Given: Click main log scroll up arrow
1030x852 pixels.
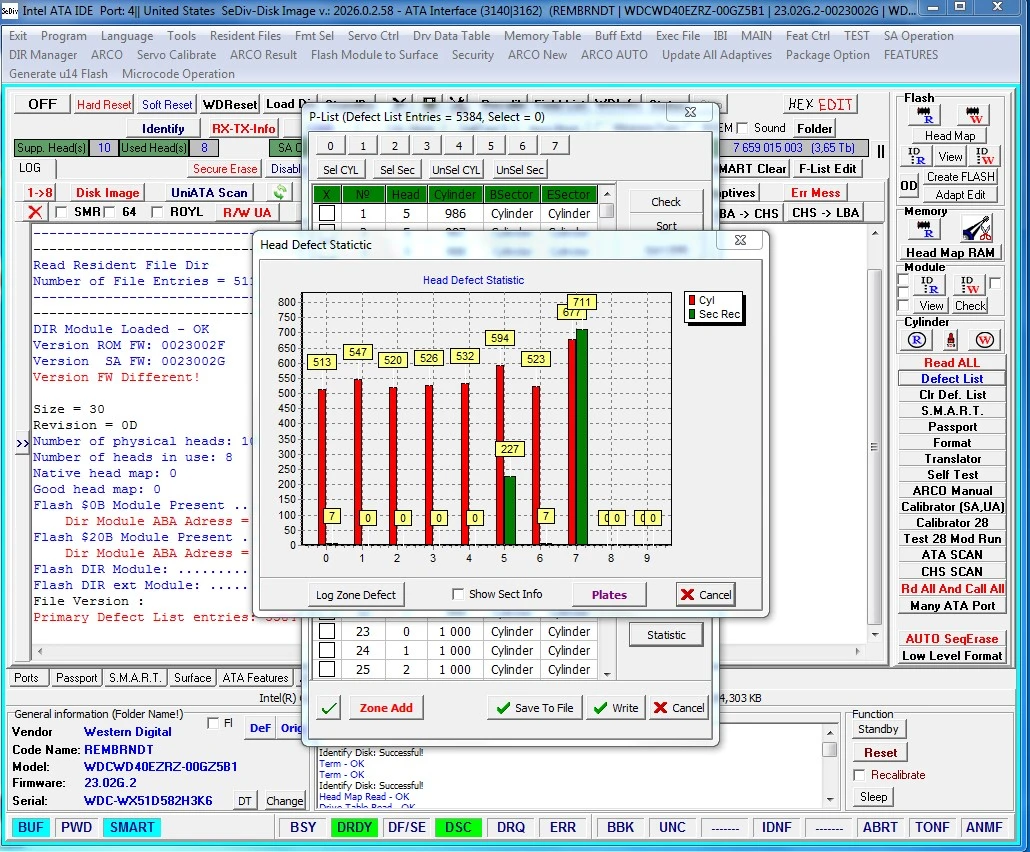Looking at the screenshot, I should coord(874,233).
